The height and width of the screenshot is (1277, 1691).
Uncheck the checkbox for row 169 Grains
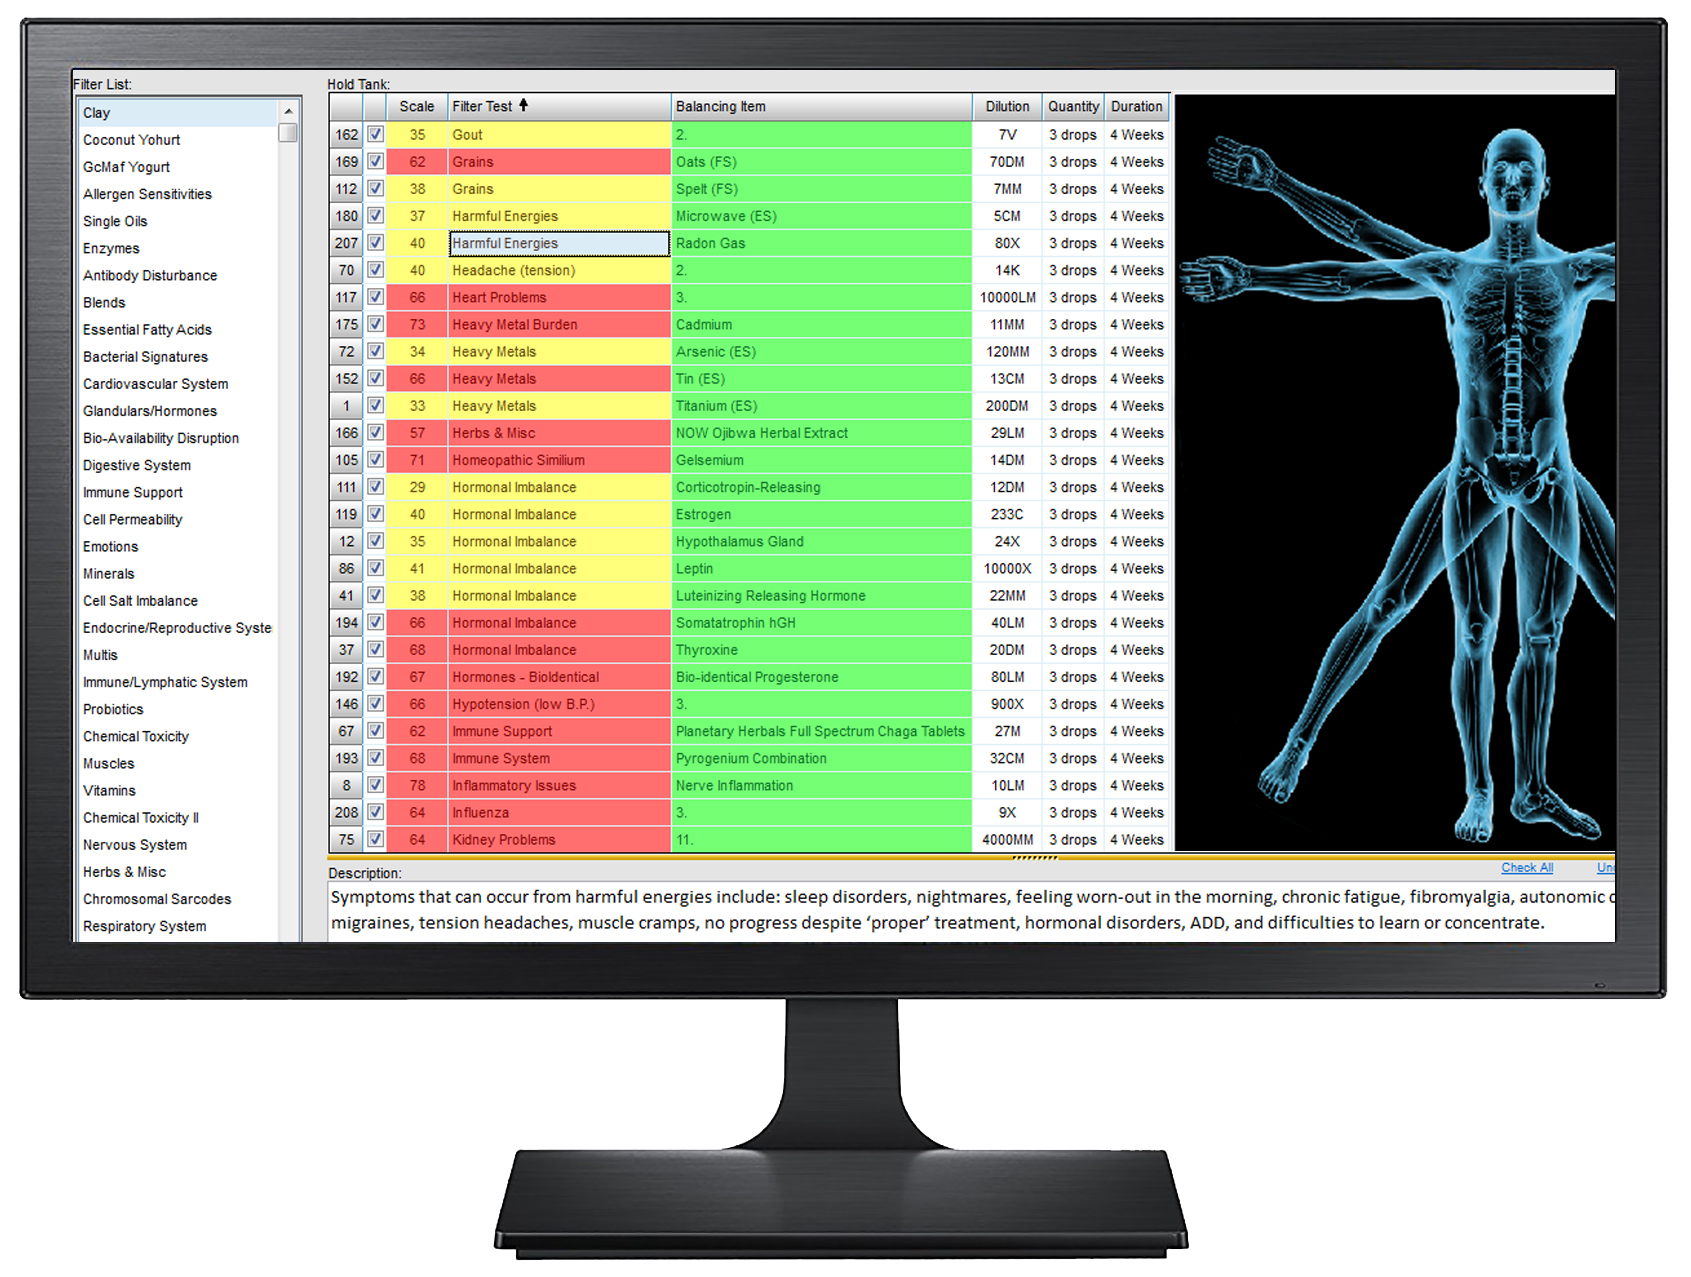(375, 161)
